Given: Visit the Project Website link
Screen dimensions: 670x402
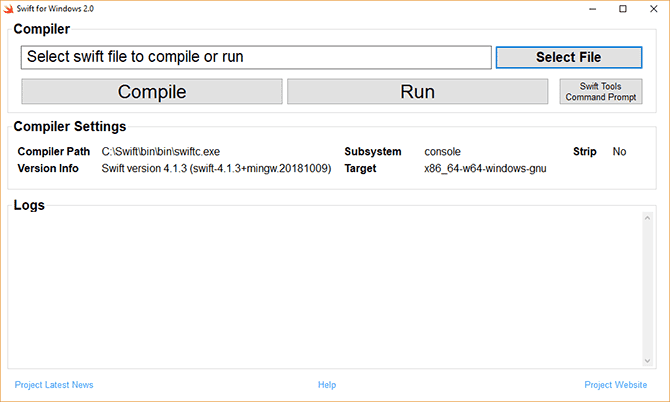Looking at the screenshot, I should (615, 385).
